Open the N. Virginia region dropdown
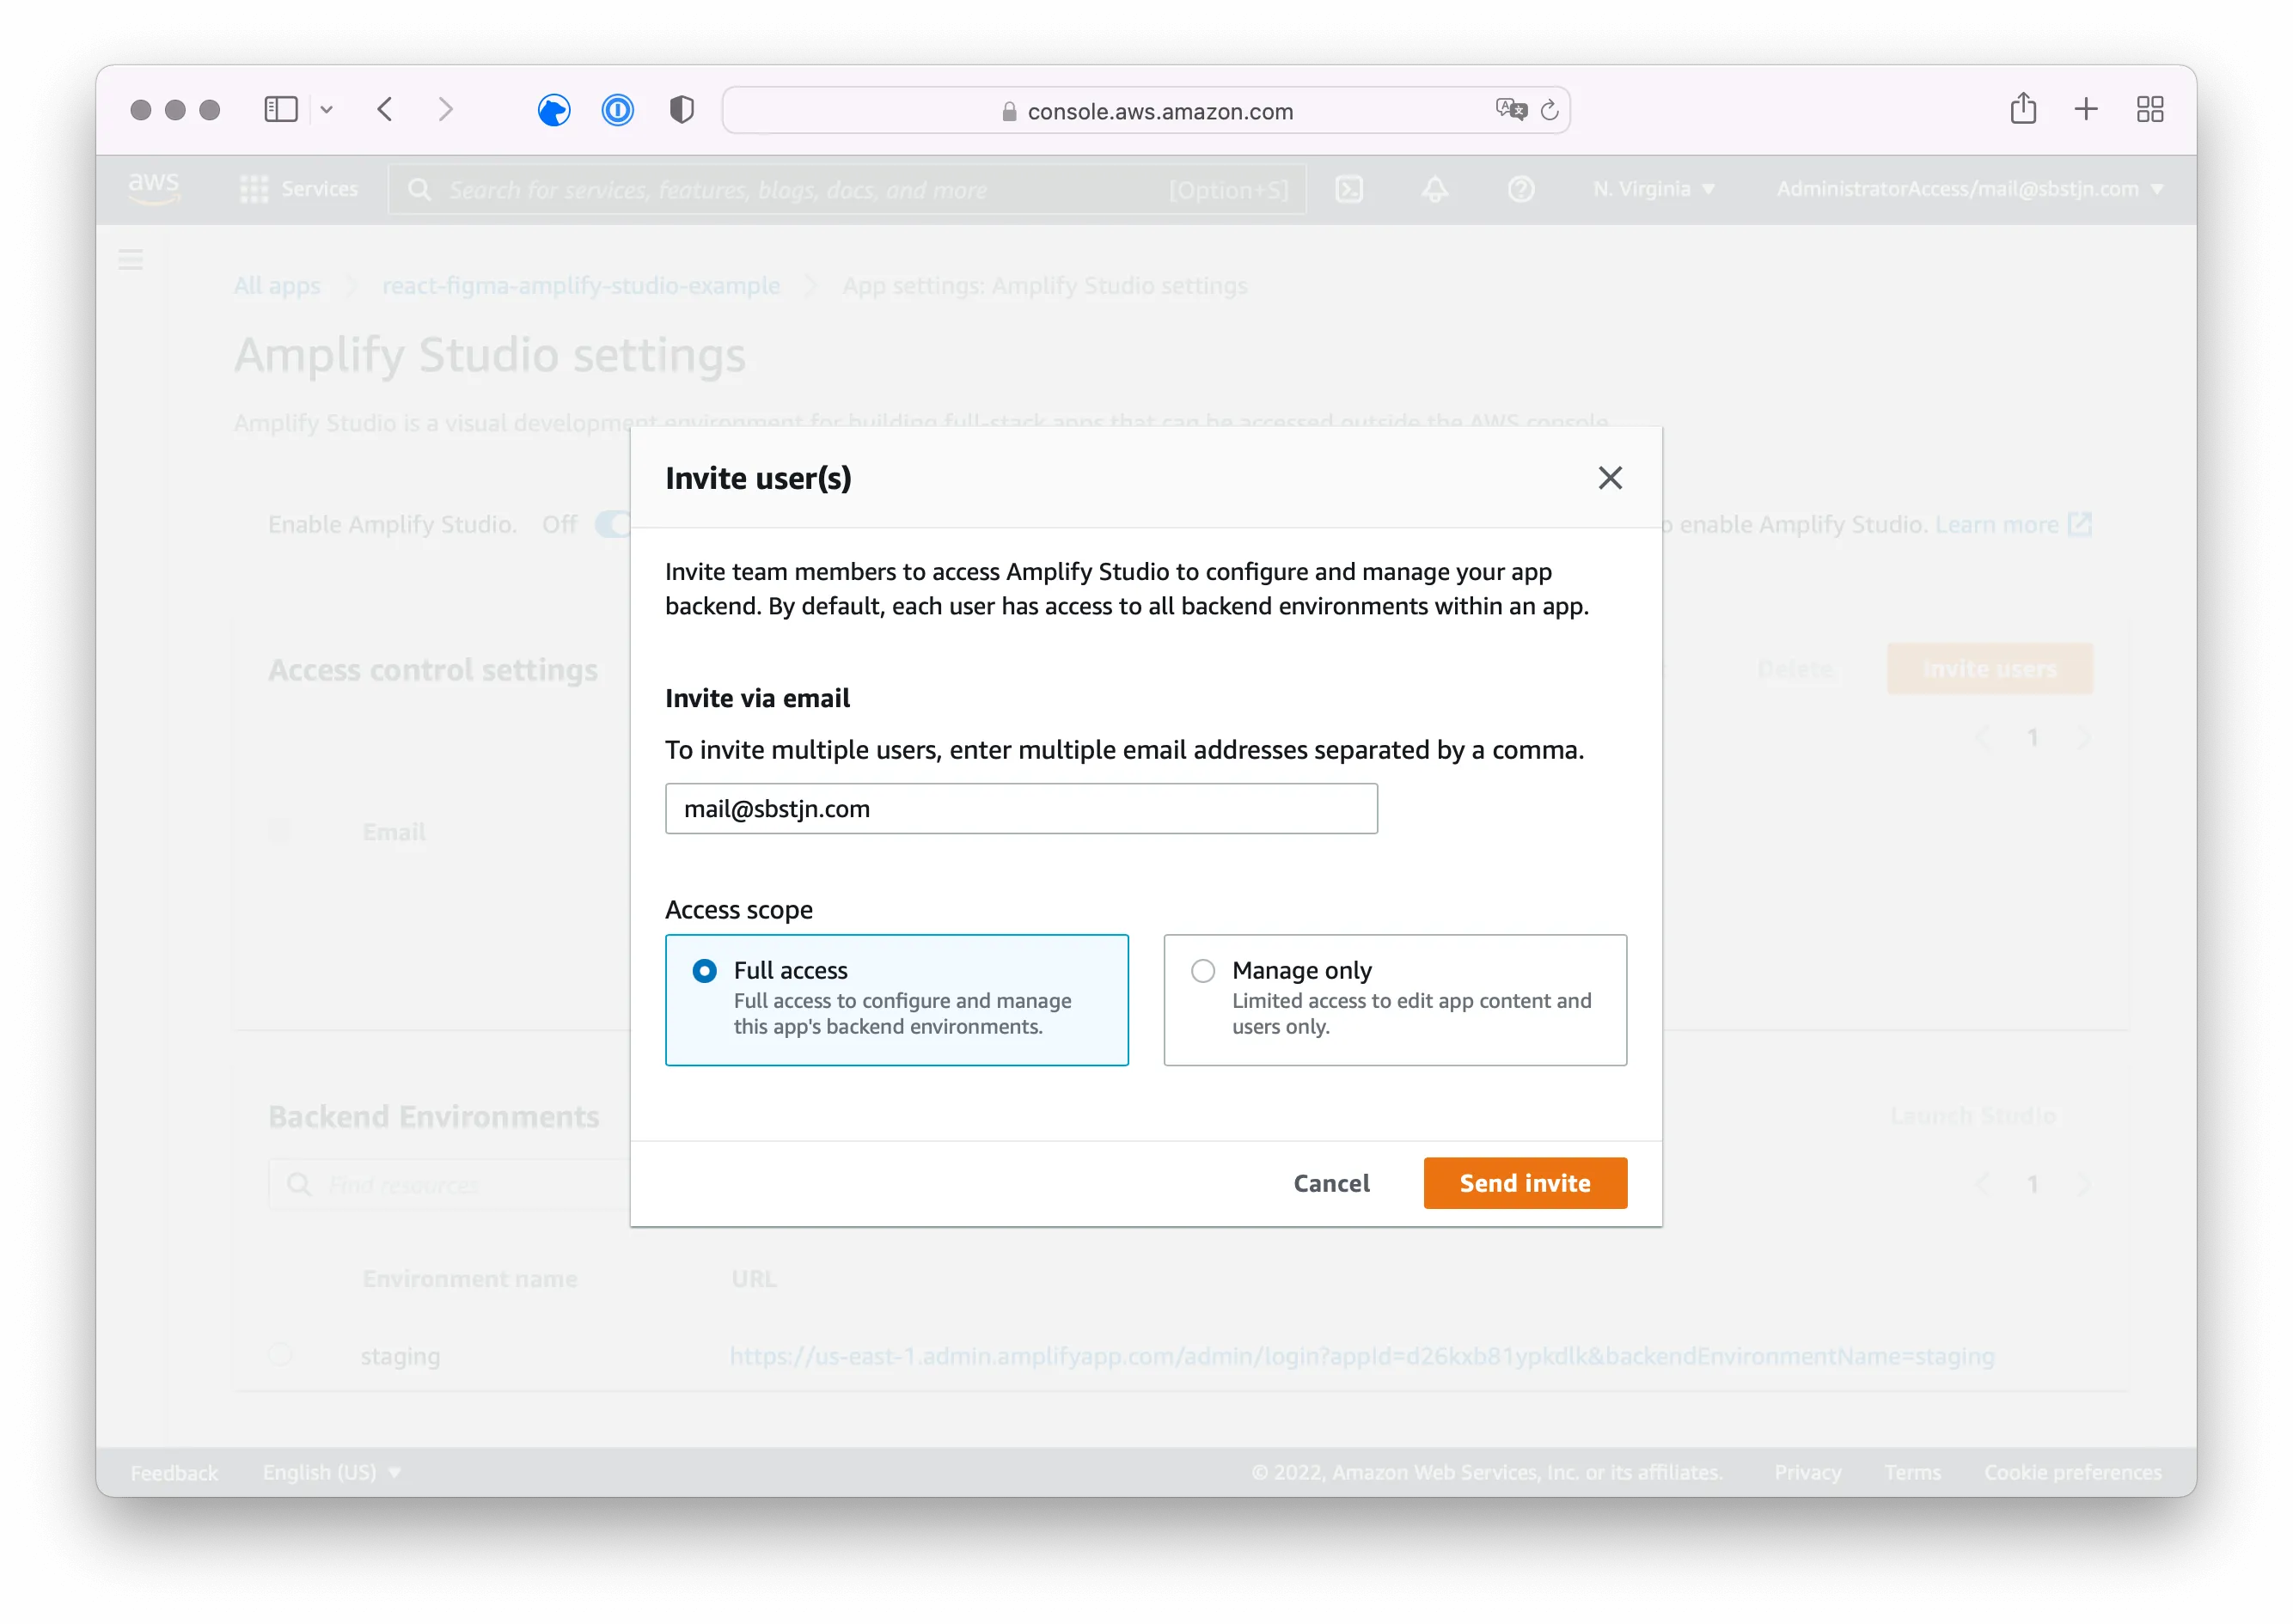2293x1624 pixels. 1652,189
